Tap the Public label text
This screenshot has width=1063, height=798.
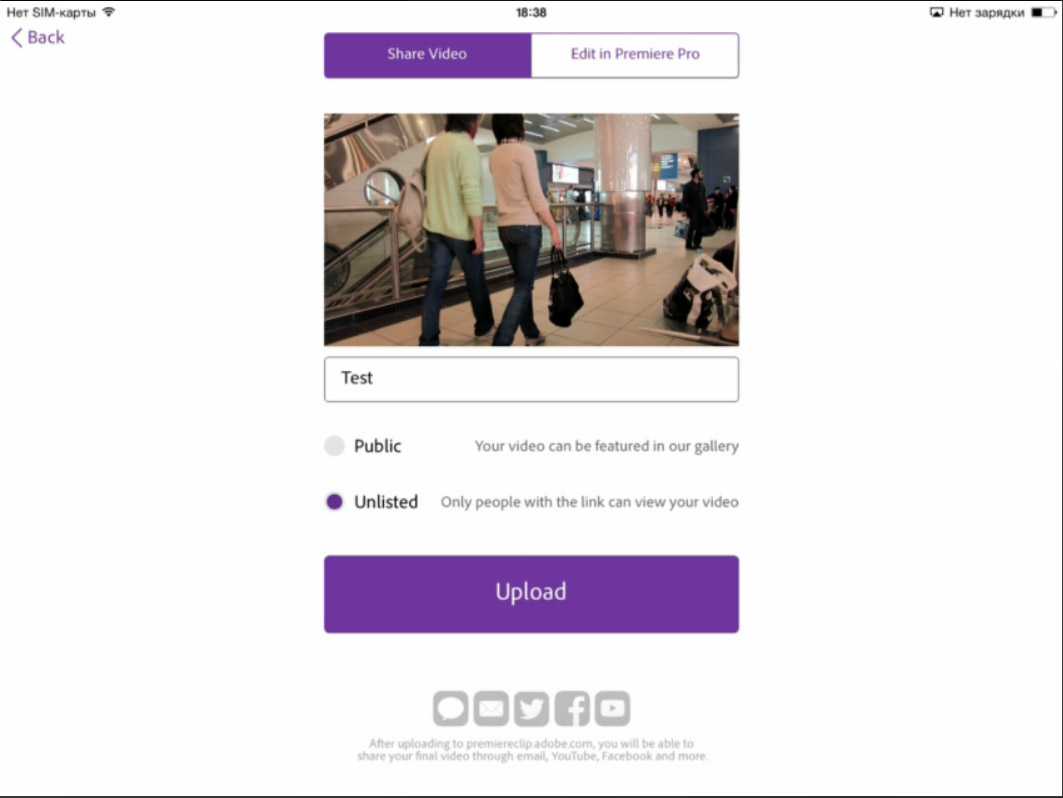click(x=378, y=446)
